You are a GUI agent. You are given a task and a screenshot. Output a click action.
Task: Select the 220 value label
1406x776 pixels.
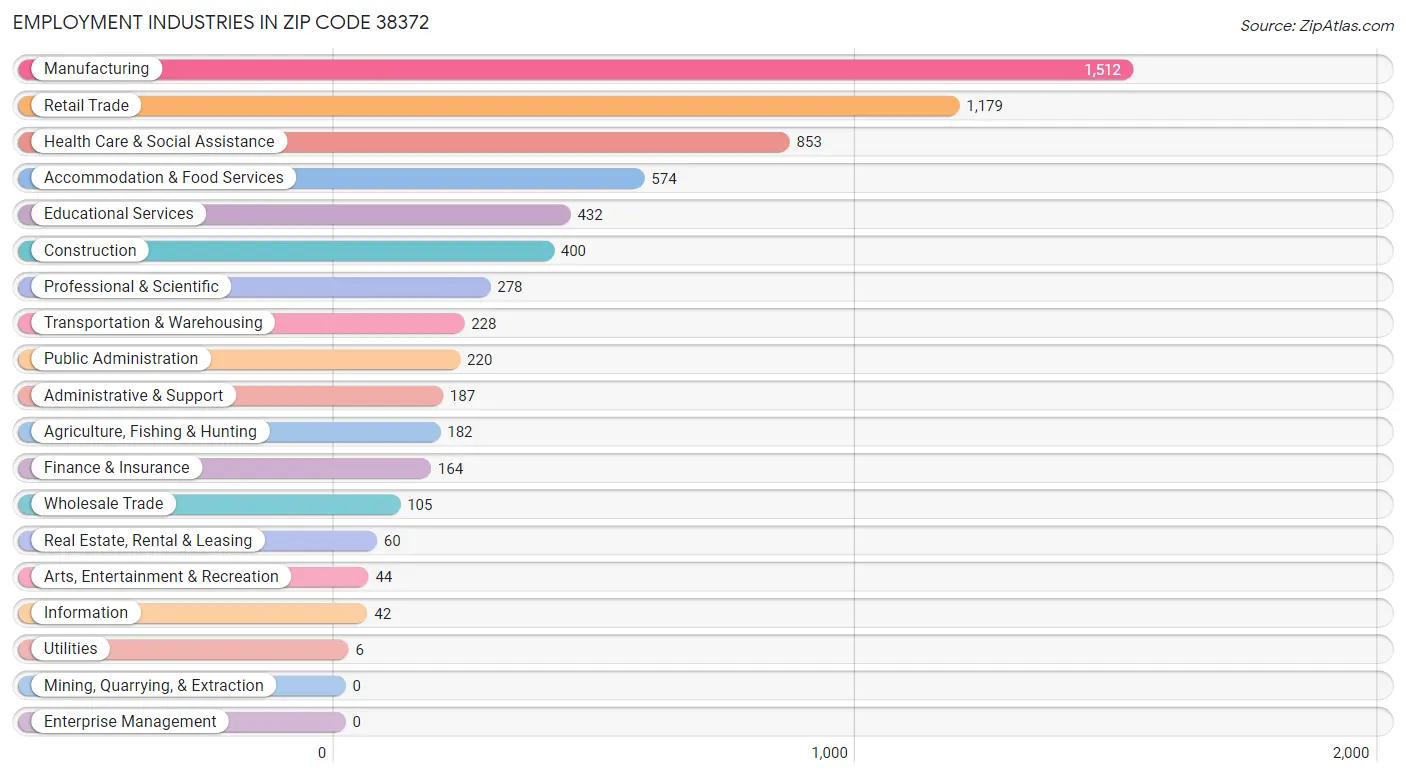(x=480, y=360)
